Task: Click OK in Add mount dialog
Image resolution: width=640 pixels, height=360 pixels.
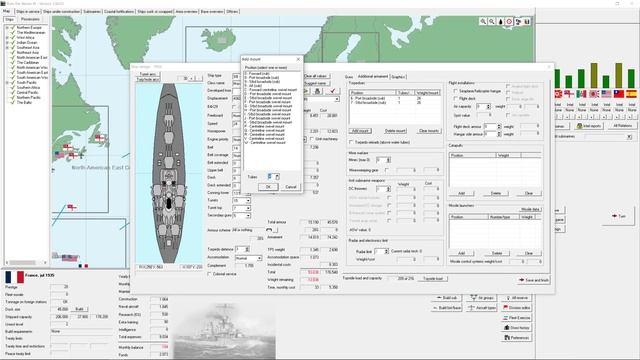Action: (x=268, y=187)
